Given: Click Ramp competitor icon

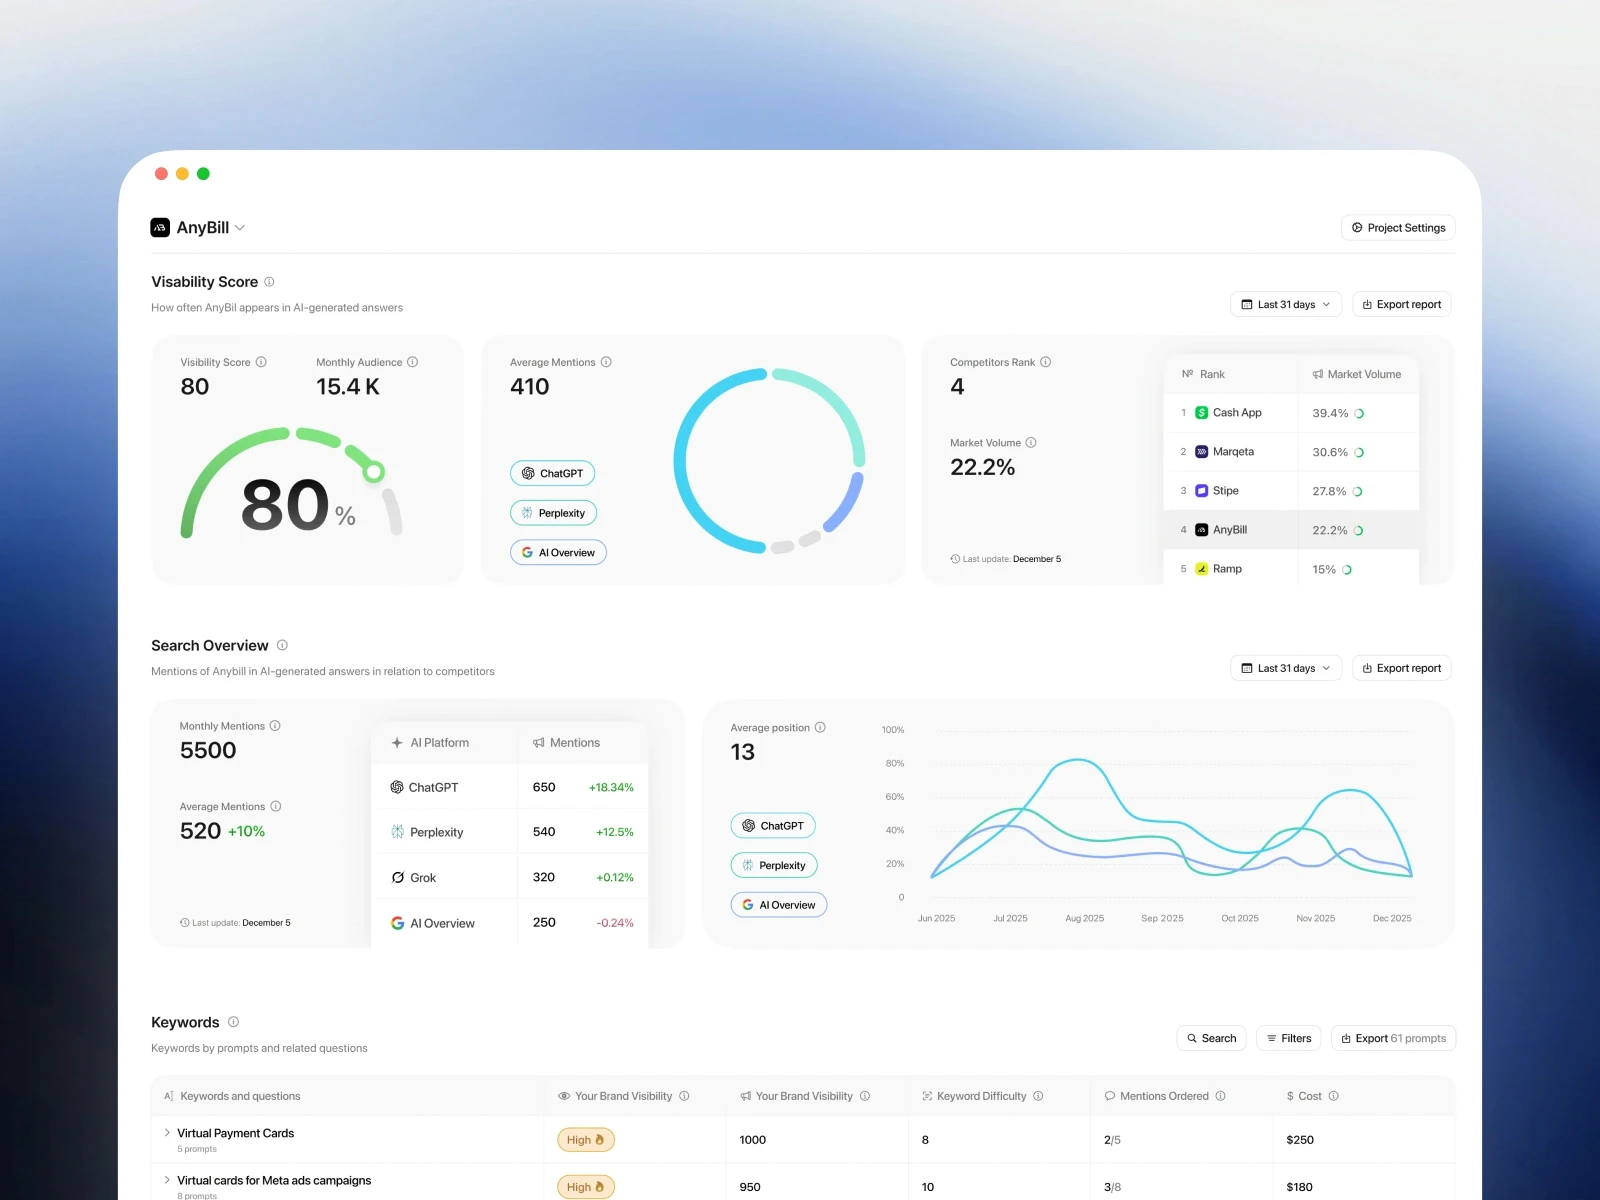Looking at the screenshot, I should pyautogui.click(x=1202, y=568).
